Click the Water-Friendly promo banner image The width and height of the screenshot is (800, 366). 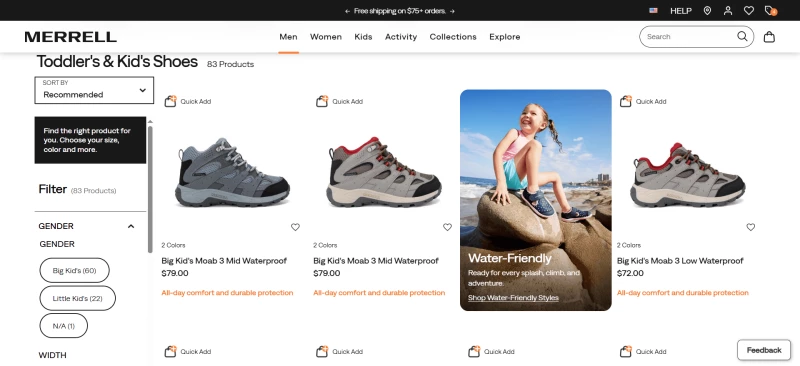536,200
